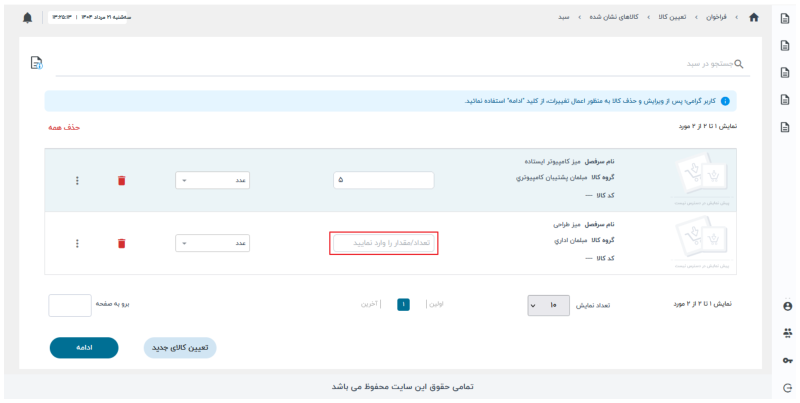Click the برو به صفحه page number box
The width and height of the screenshot is (800, 403).
pyautogui.click(x=70, y=306)
